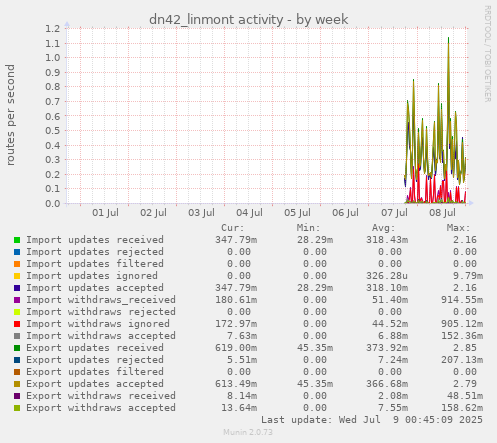The width and height of the screenshot is (497, 443).
Task: Click the green Import updates received swatch
Action: click(x=17, y=240)
